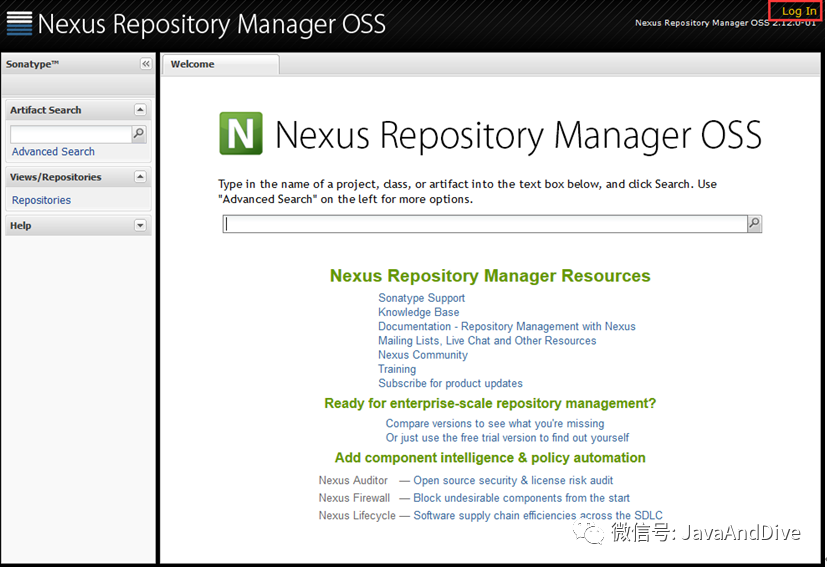827x568 pixels.
Task: Collapse the Artifact Search section
Action: pyautogui.click(x=140, y=110)
